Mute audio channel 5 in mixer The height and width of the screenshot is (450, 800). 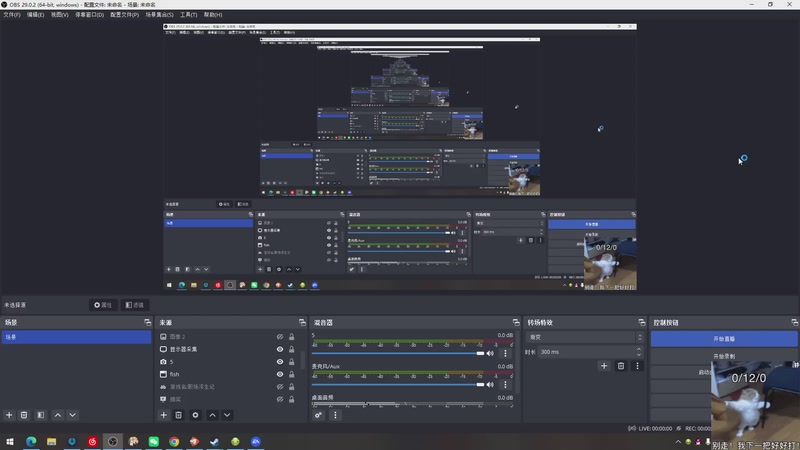click(490, 353)
